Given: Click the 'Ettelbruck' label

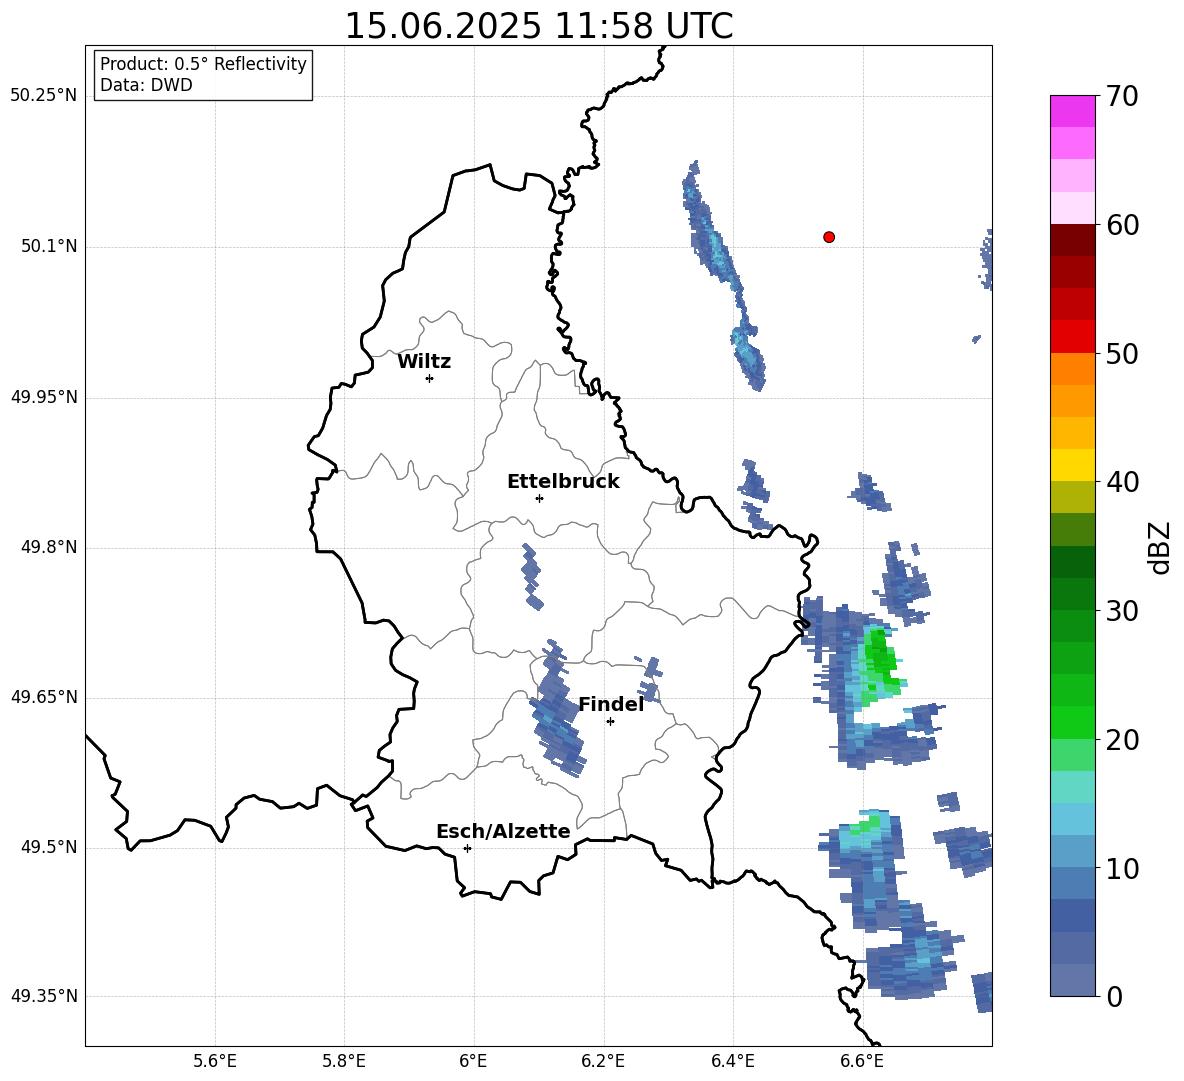Looking at the screenshot, I should 563,482.
